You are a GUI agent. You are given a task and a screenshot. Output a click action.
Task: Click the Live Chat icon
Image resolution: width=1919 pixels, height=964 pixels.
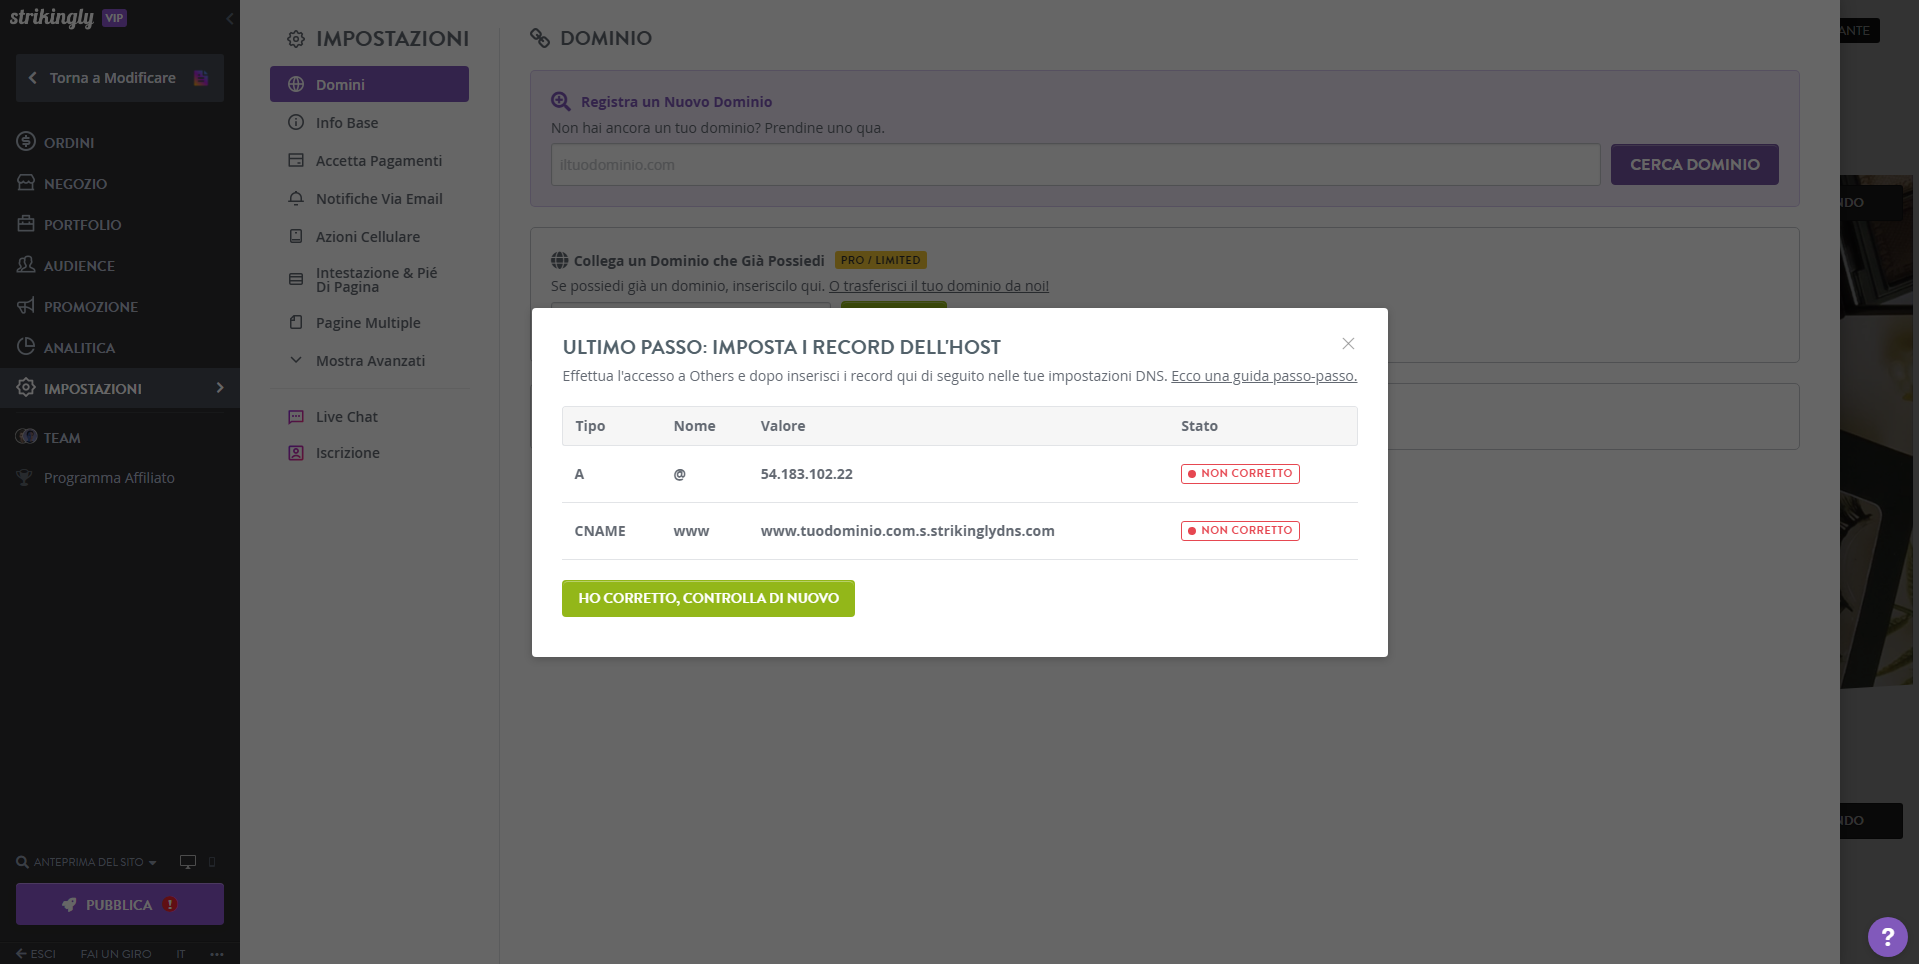[x=296, y=417]
